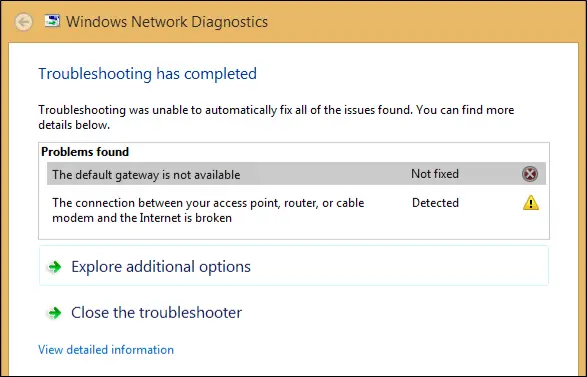Image resolution: width=587 pixels, height=377 pixels.
Task: Click the Problems found header
Action: (x=85, y=152)
